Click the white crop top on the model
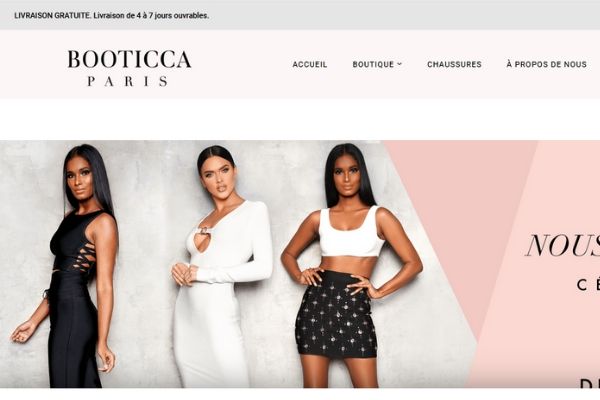 tap(351, 232)
